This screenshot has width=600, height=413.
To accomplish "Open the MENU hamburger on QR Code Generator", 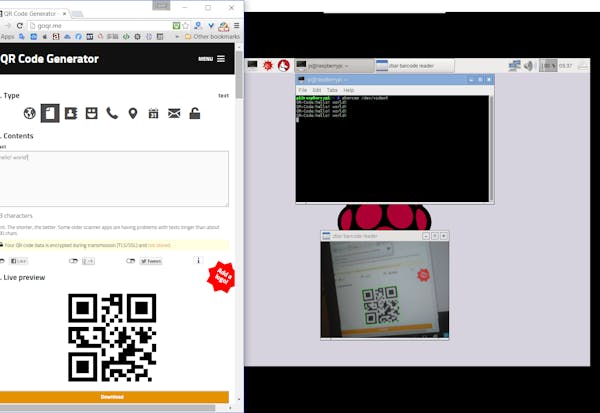I will [x=211, y=59].
